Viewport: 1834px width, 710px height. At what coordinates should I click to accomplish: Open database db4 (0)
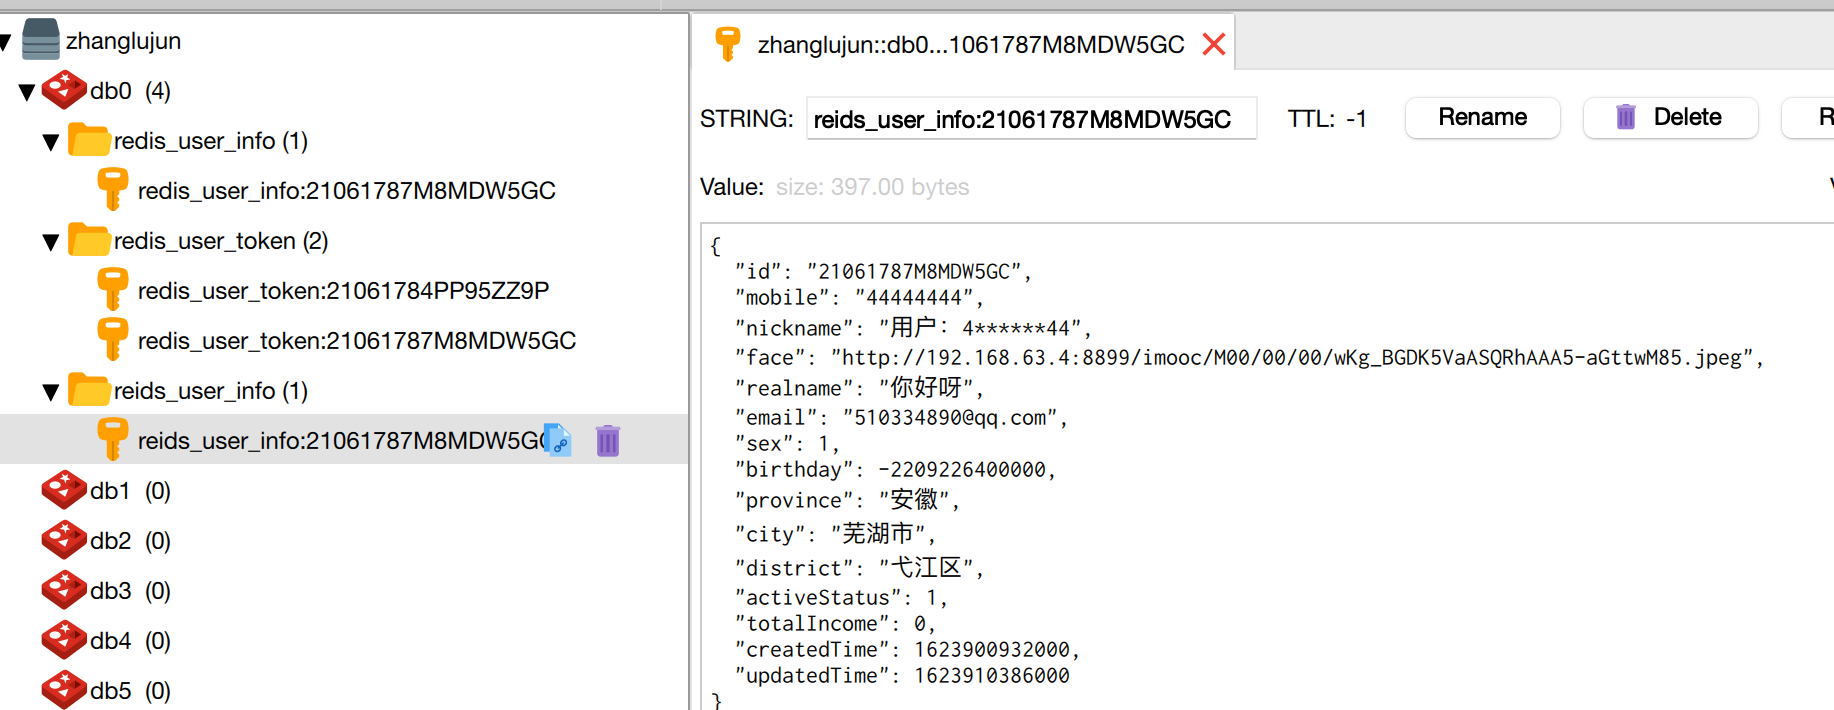130,641
